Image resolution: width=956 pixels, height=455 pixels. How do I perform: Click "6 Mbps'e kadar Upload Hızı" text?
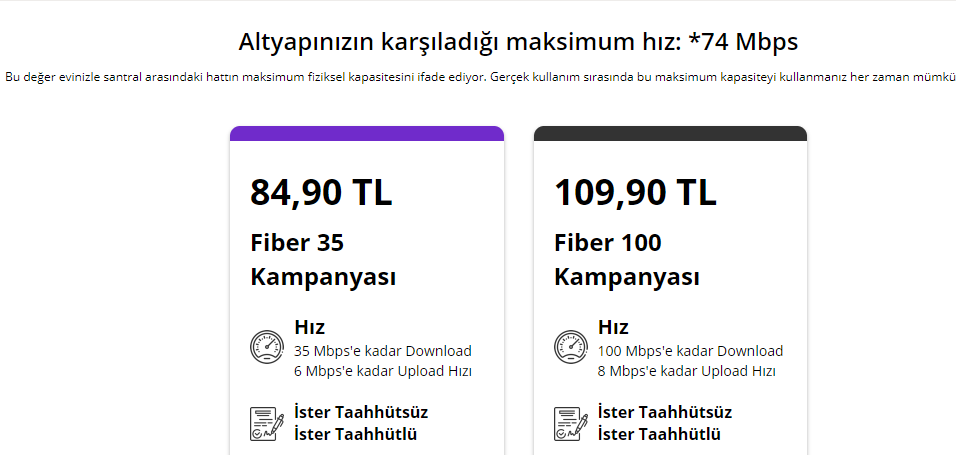click(x=383, y=371)
